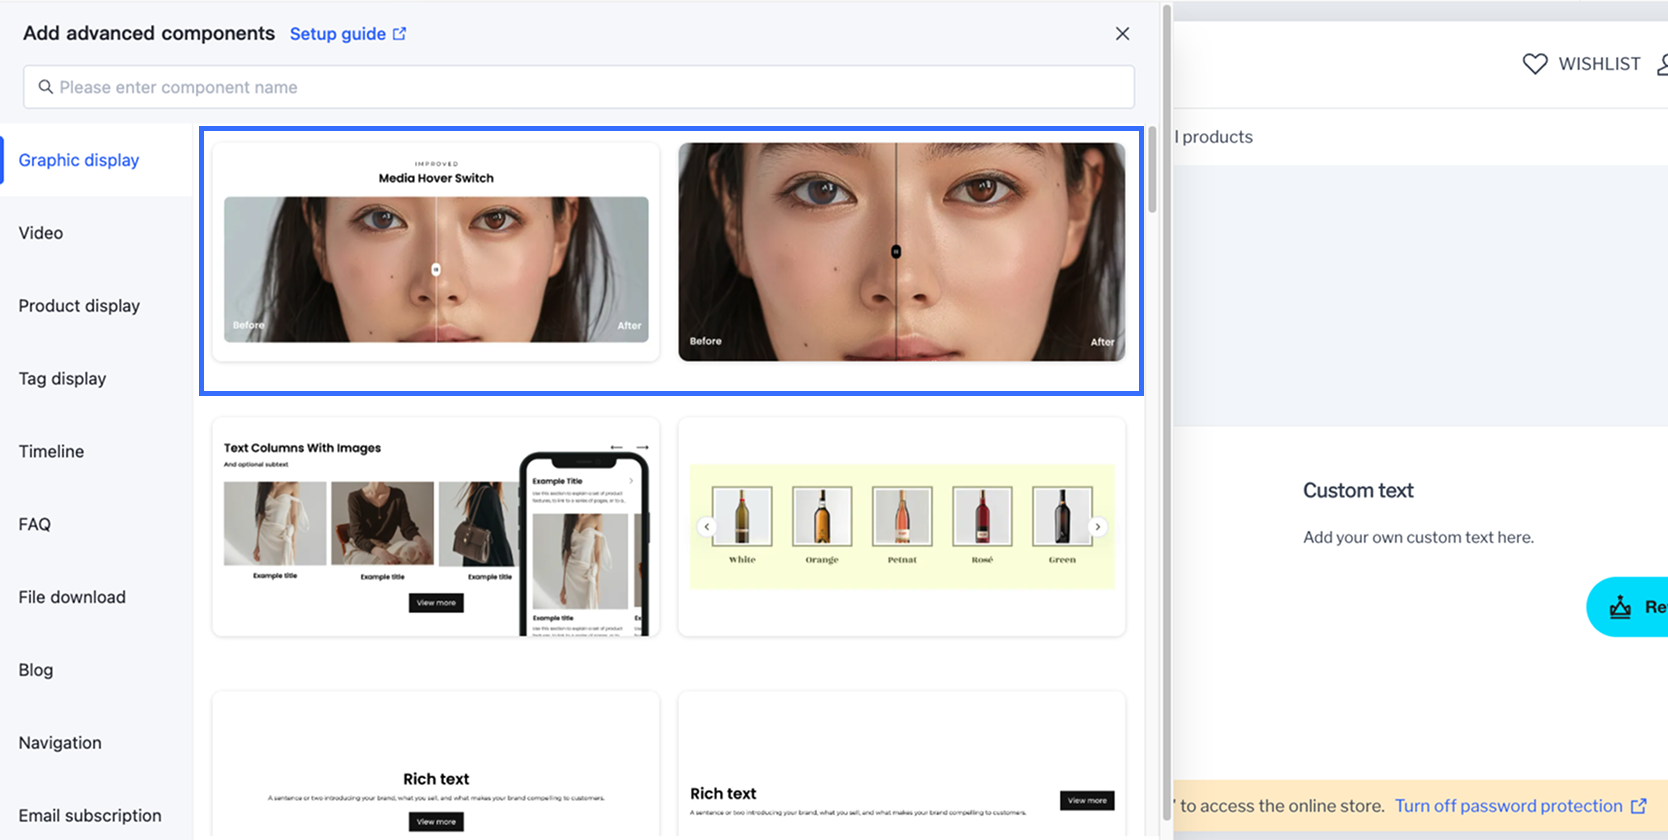Open the FAQ category

coord(35,525)
